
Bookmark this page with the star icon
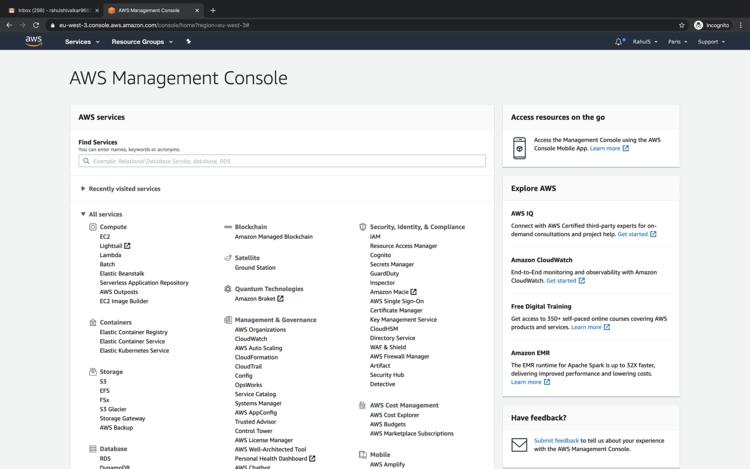click(x=682, y=25)
